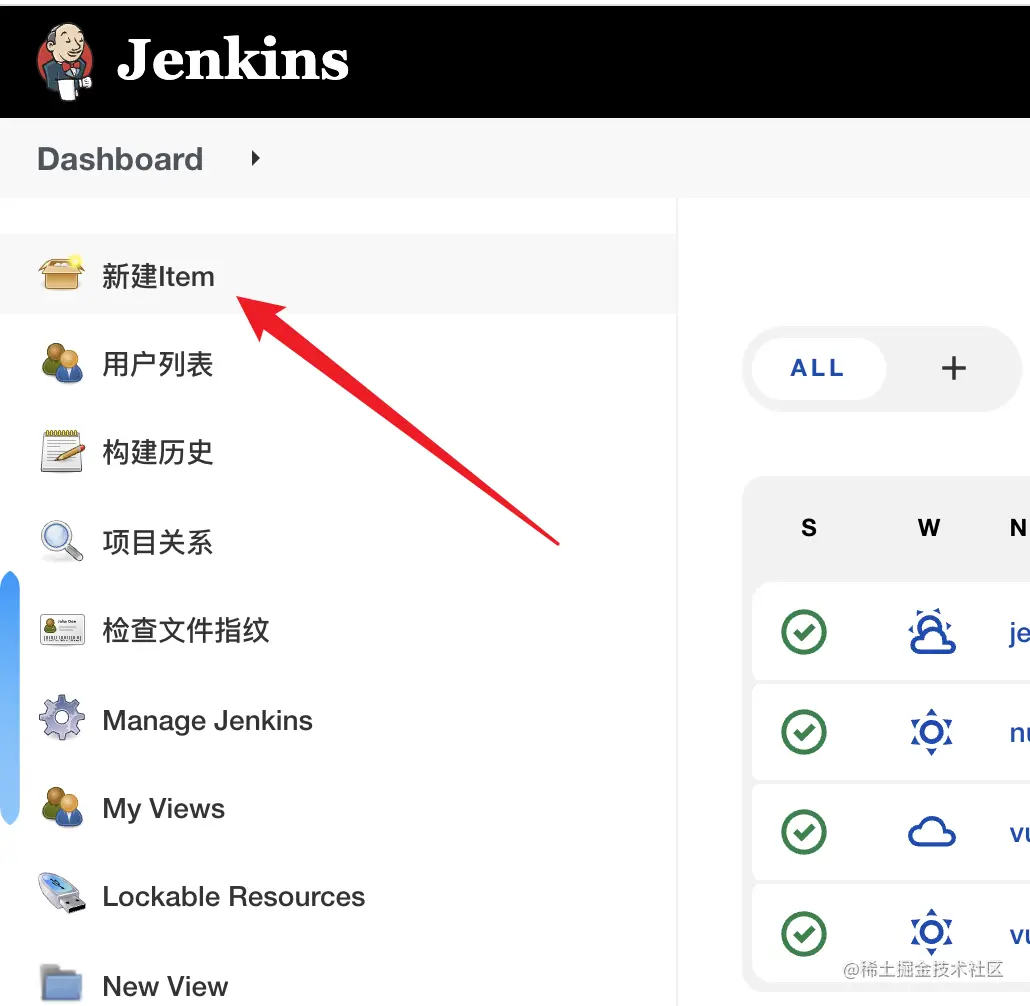1030x1006 pixels.
Task: Click the My Views people icon
Action: [62, 807]
